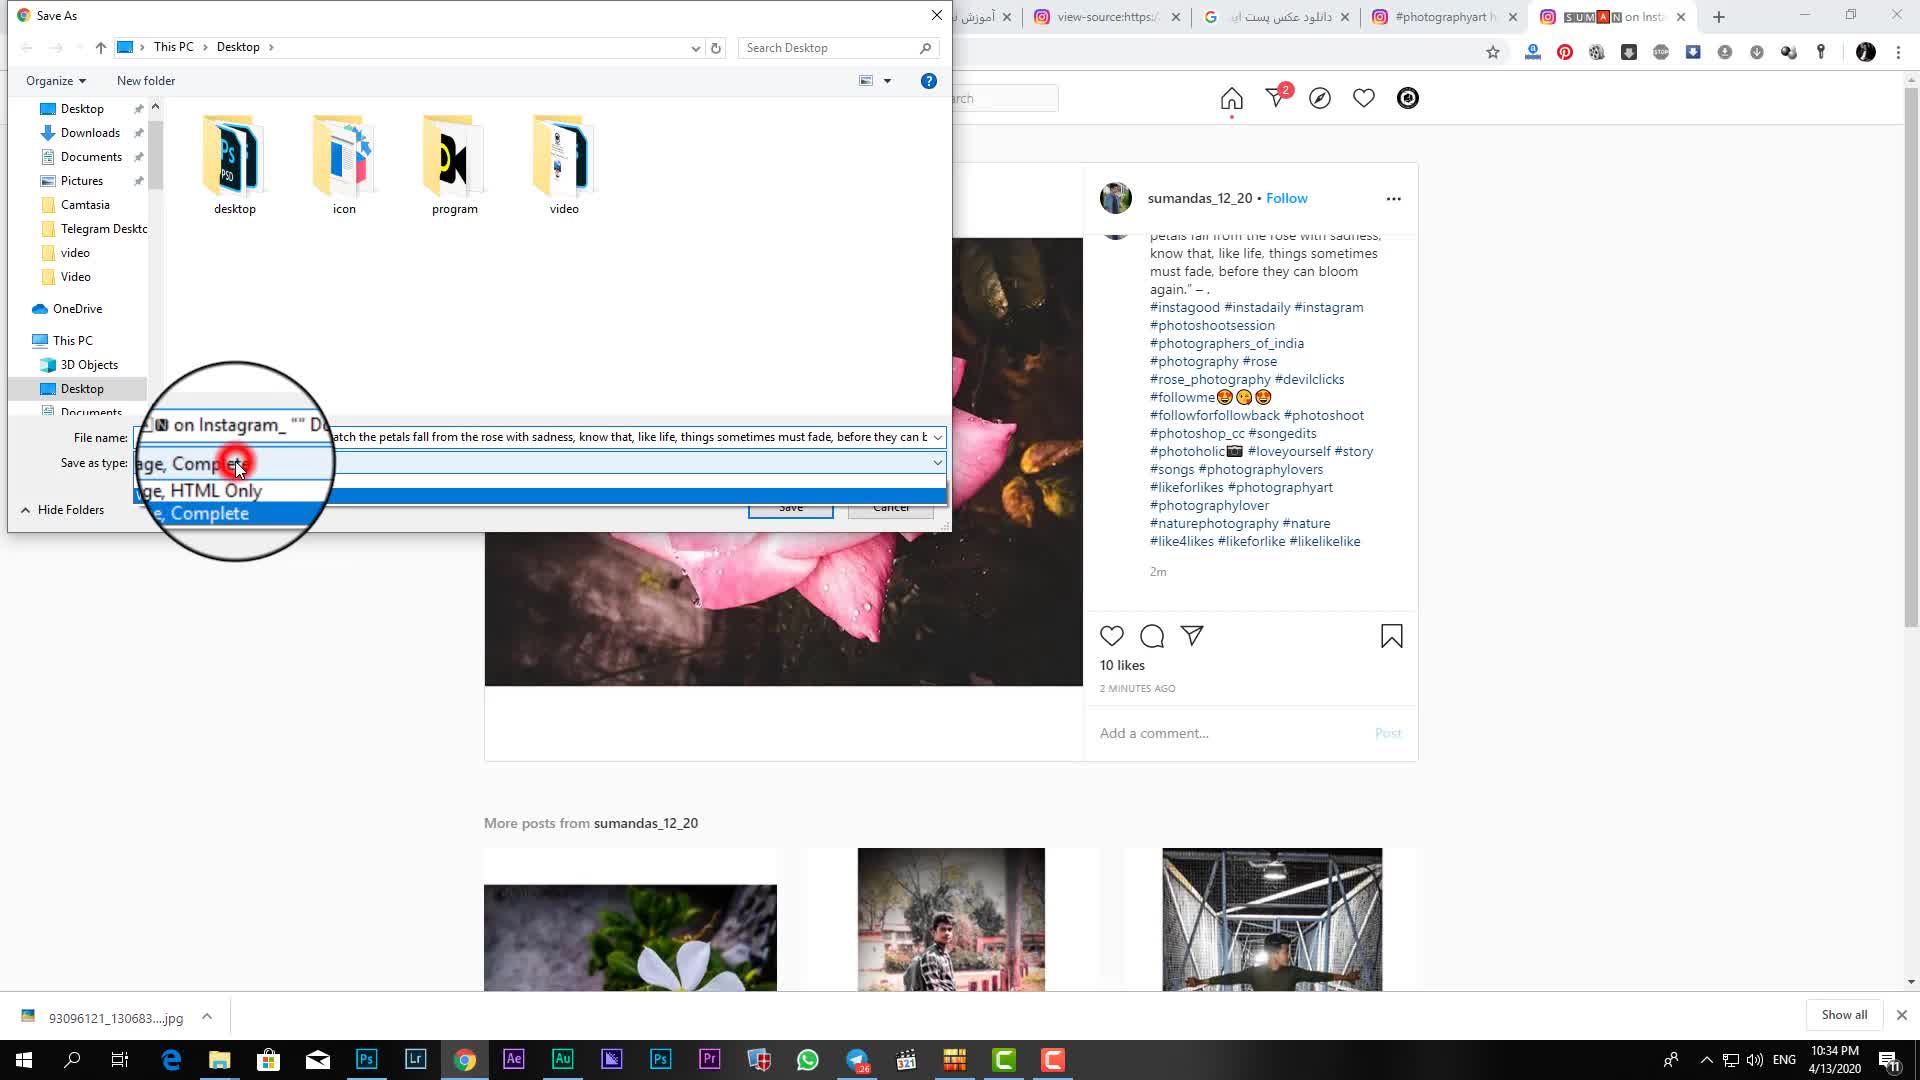Bookmark page with star icon
Image resolution: width=1920 pixels, height=1080 pixels.
click(1493, 52)
